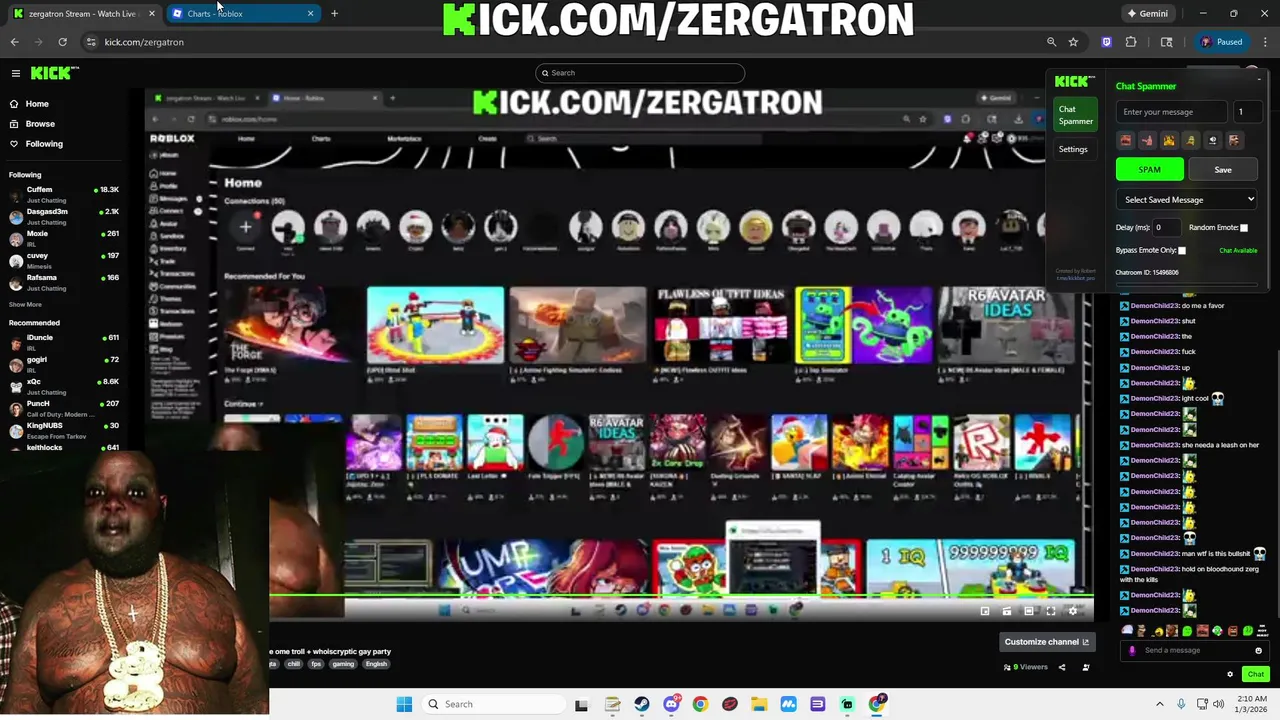Bookmark this page with star icon
The image size is (1280, 720).
[1073, 42]
